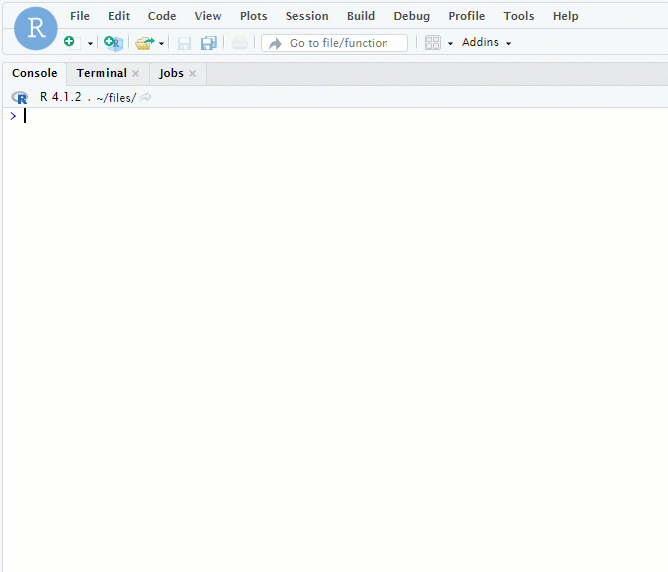Close the Jobs tab
The width and height of the screenshot is (668, 572).
(x=193, y=74)
